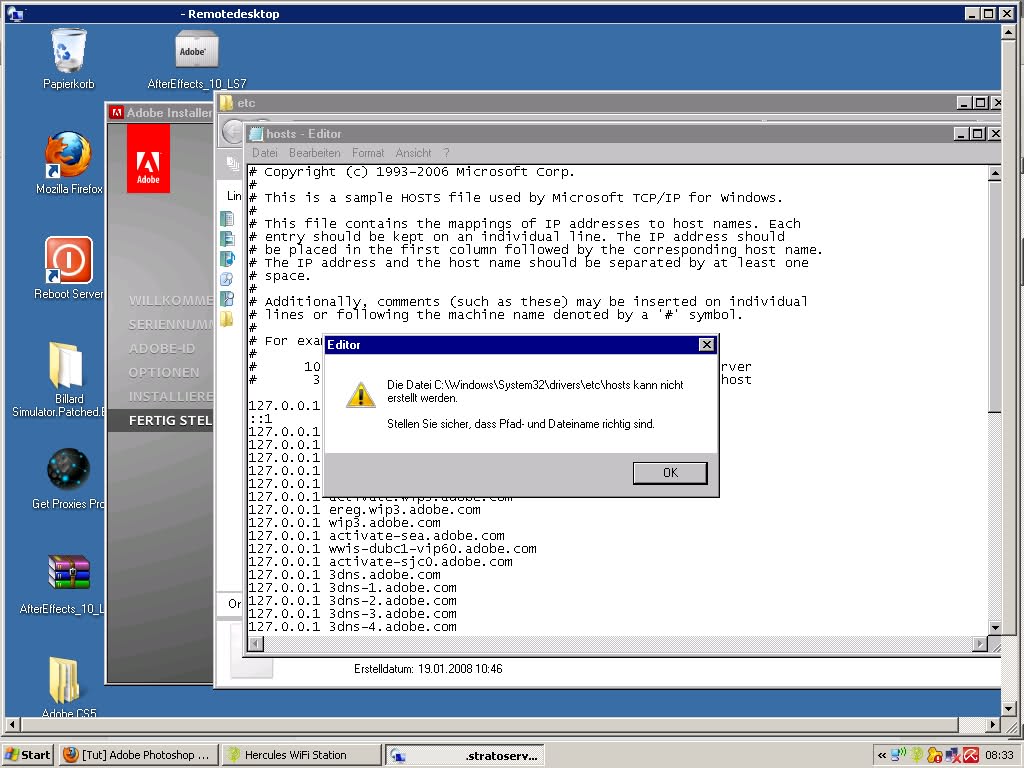
Task: Switch to Hercules WiFi Station taskbar item
Action: (299, 755)
